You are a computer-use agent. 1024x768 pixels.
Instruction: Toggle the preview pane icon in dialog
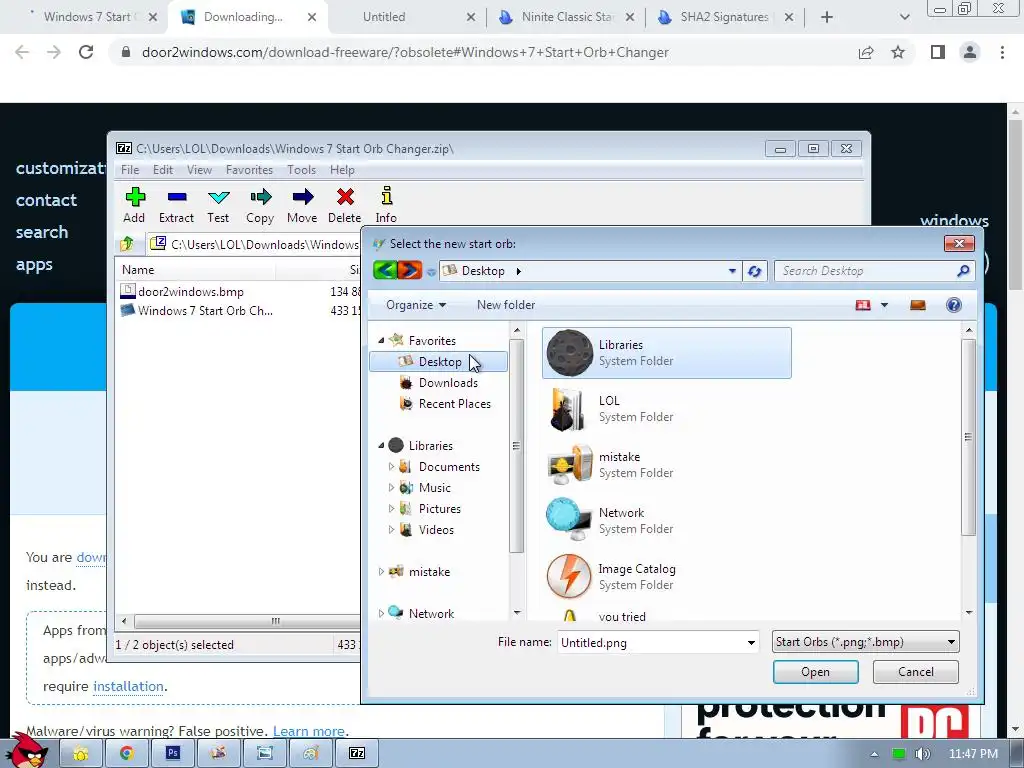918,305
